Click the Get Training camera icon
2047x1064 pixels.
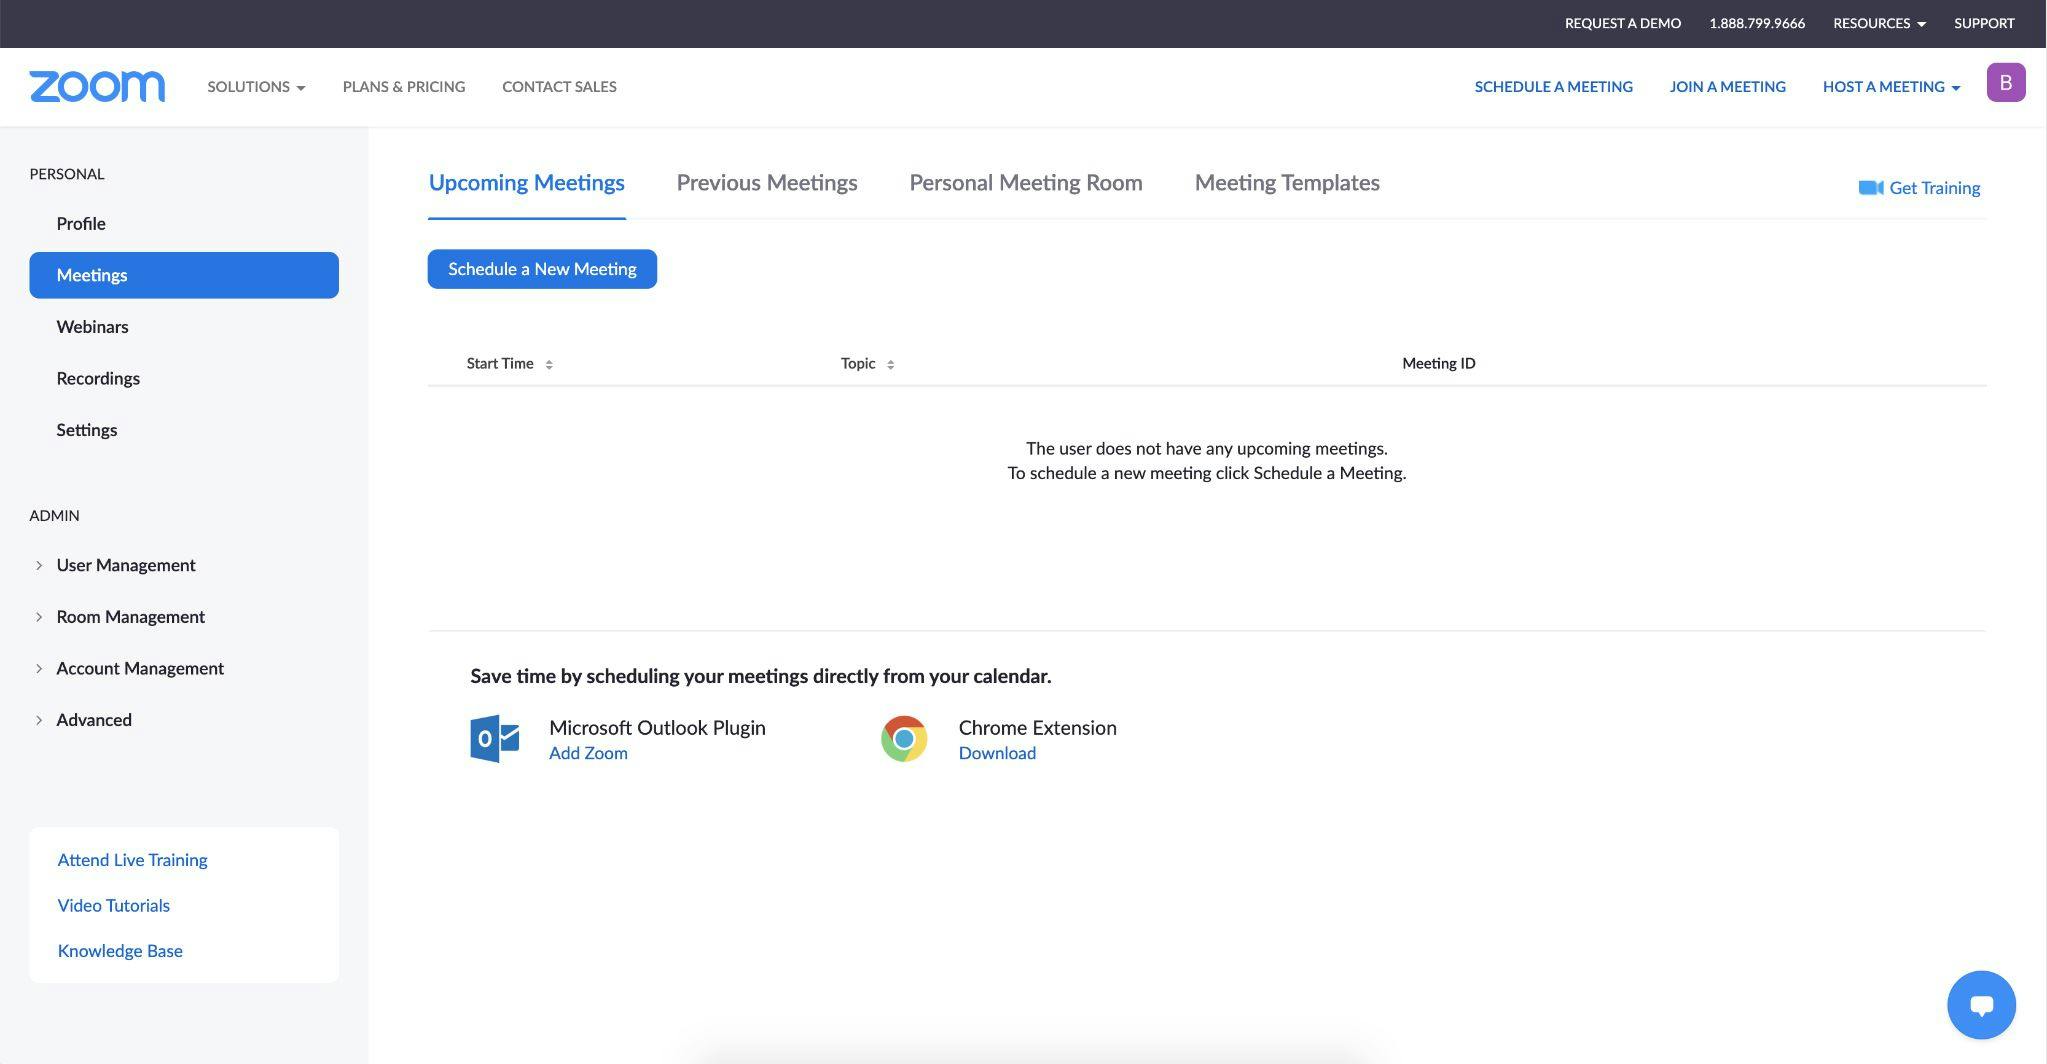click(x=1870, y=188)
